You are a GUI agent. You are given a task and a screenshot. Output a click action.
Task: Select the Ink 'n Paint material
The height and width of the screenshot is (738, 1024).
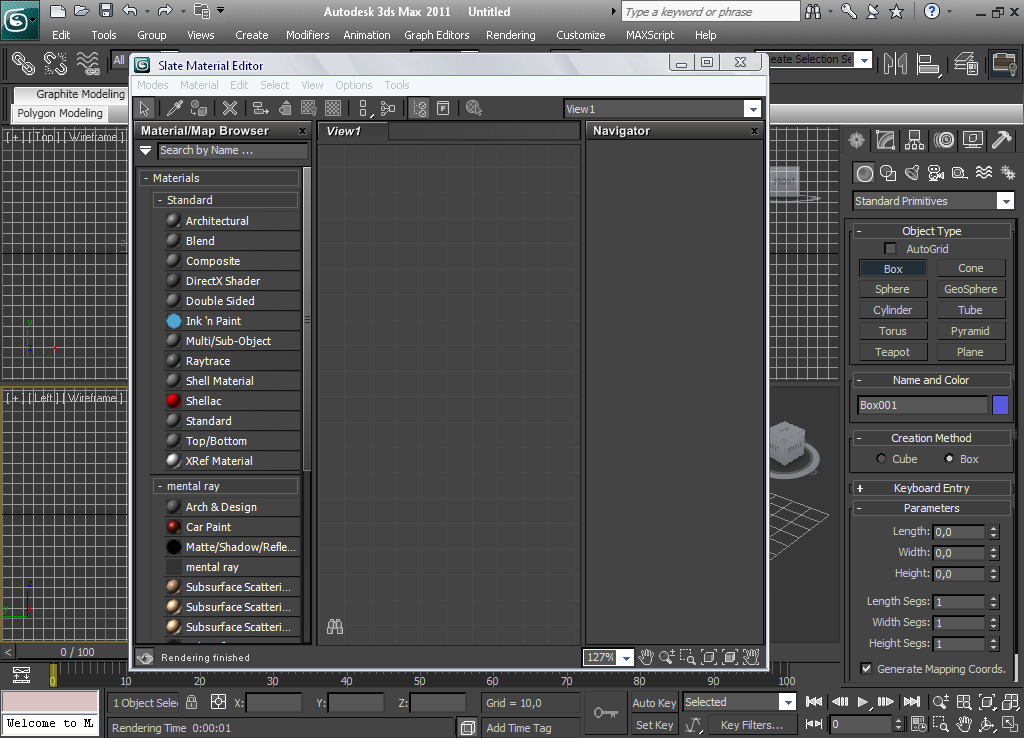pos(232,321)
